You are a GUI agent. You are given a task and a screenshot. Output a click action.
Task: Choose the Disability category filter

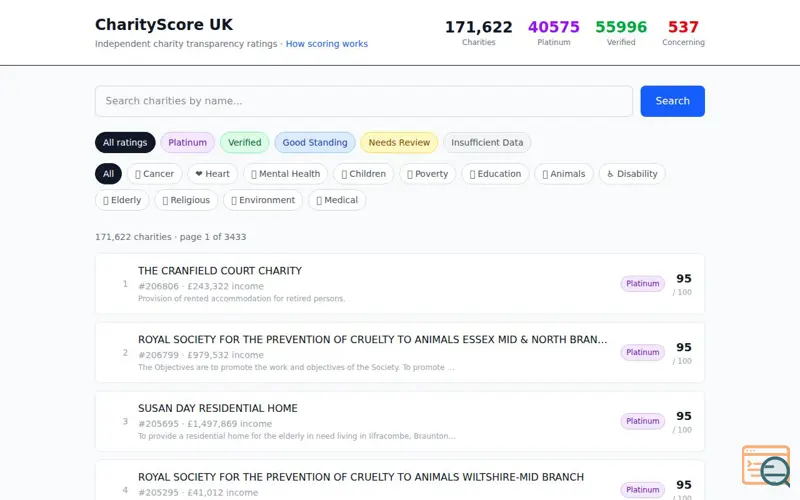point(632,173)
